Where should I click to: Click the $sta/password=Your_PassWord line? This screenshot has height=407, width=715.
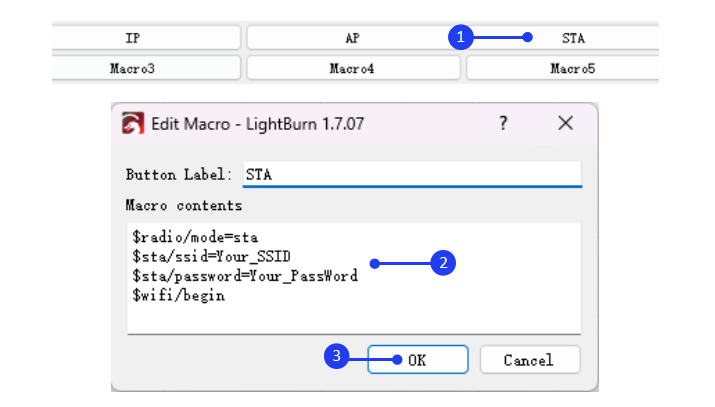[x=245, y=276]
